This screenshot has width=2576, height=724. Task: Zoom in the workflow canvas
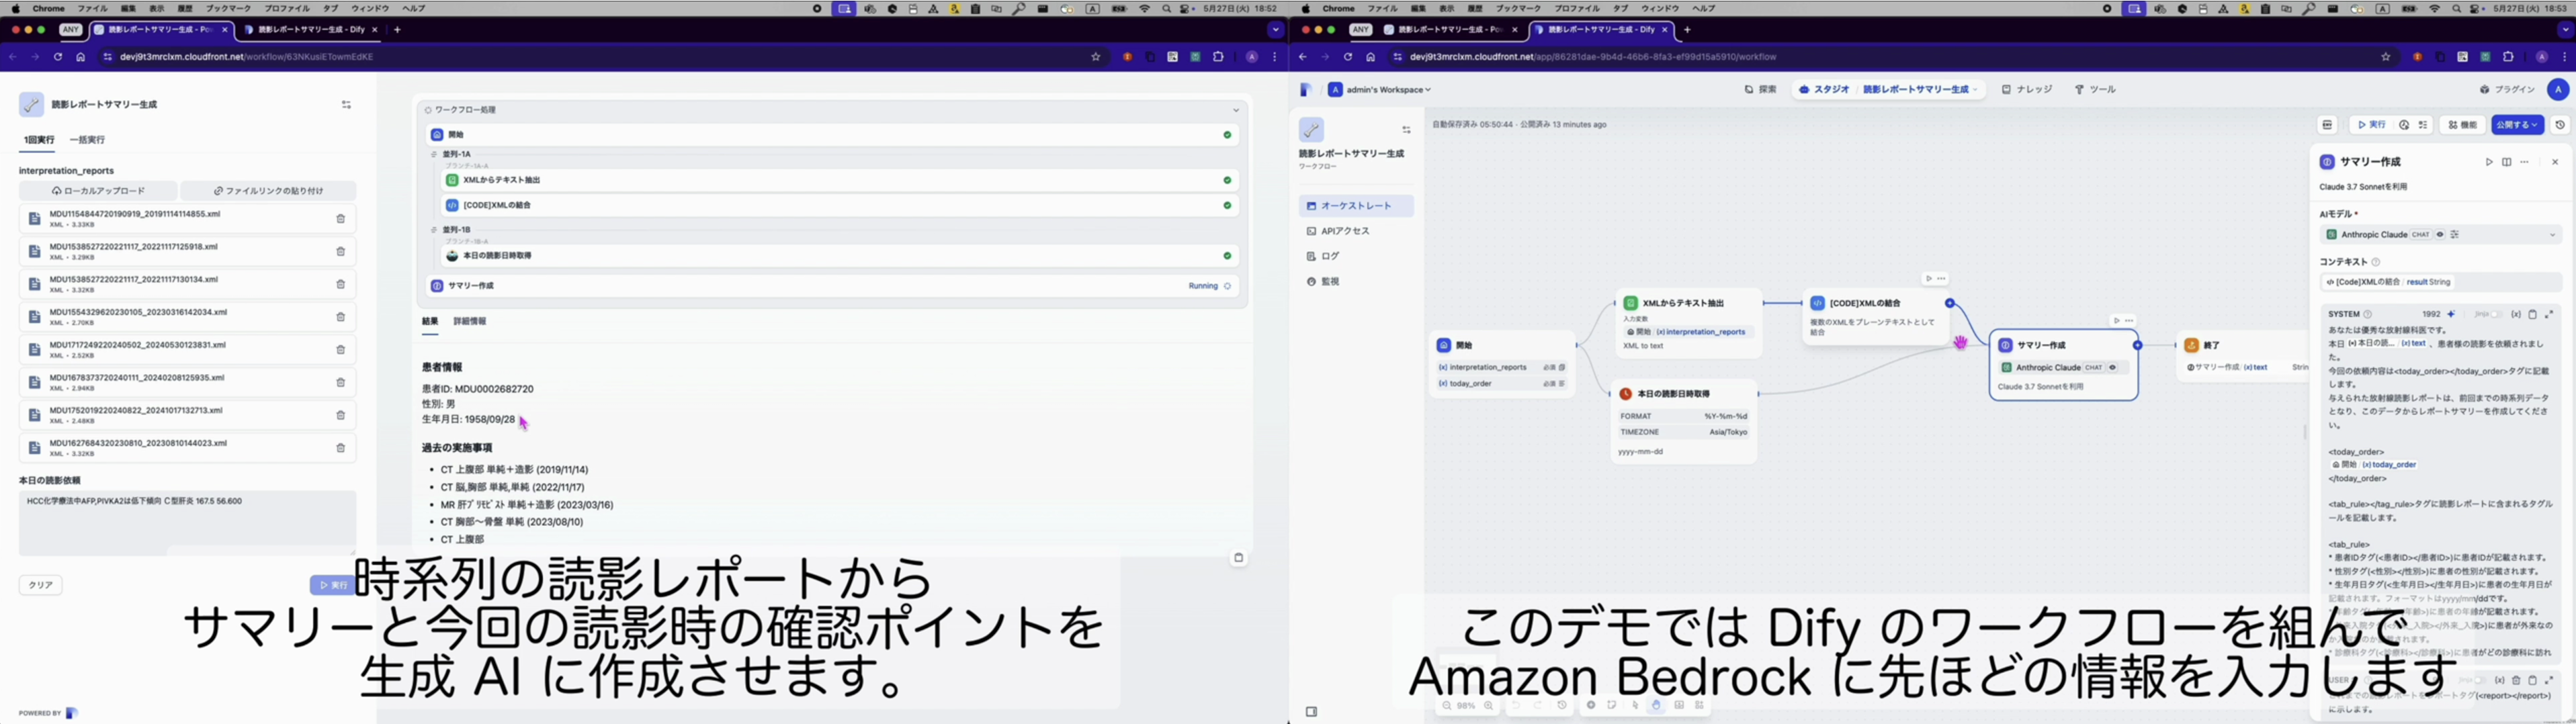1489,706
